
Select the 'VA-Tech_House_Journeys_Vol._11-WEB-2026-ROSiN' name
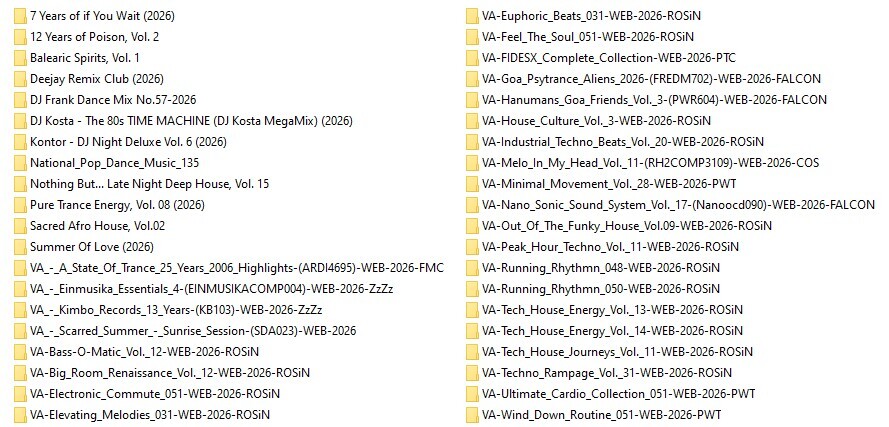click(617, 352)
